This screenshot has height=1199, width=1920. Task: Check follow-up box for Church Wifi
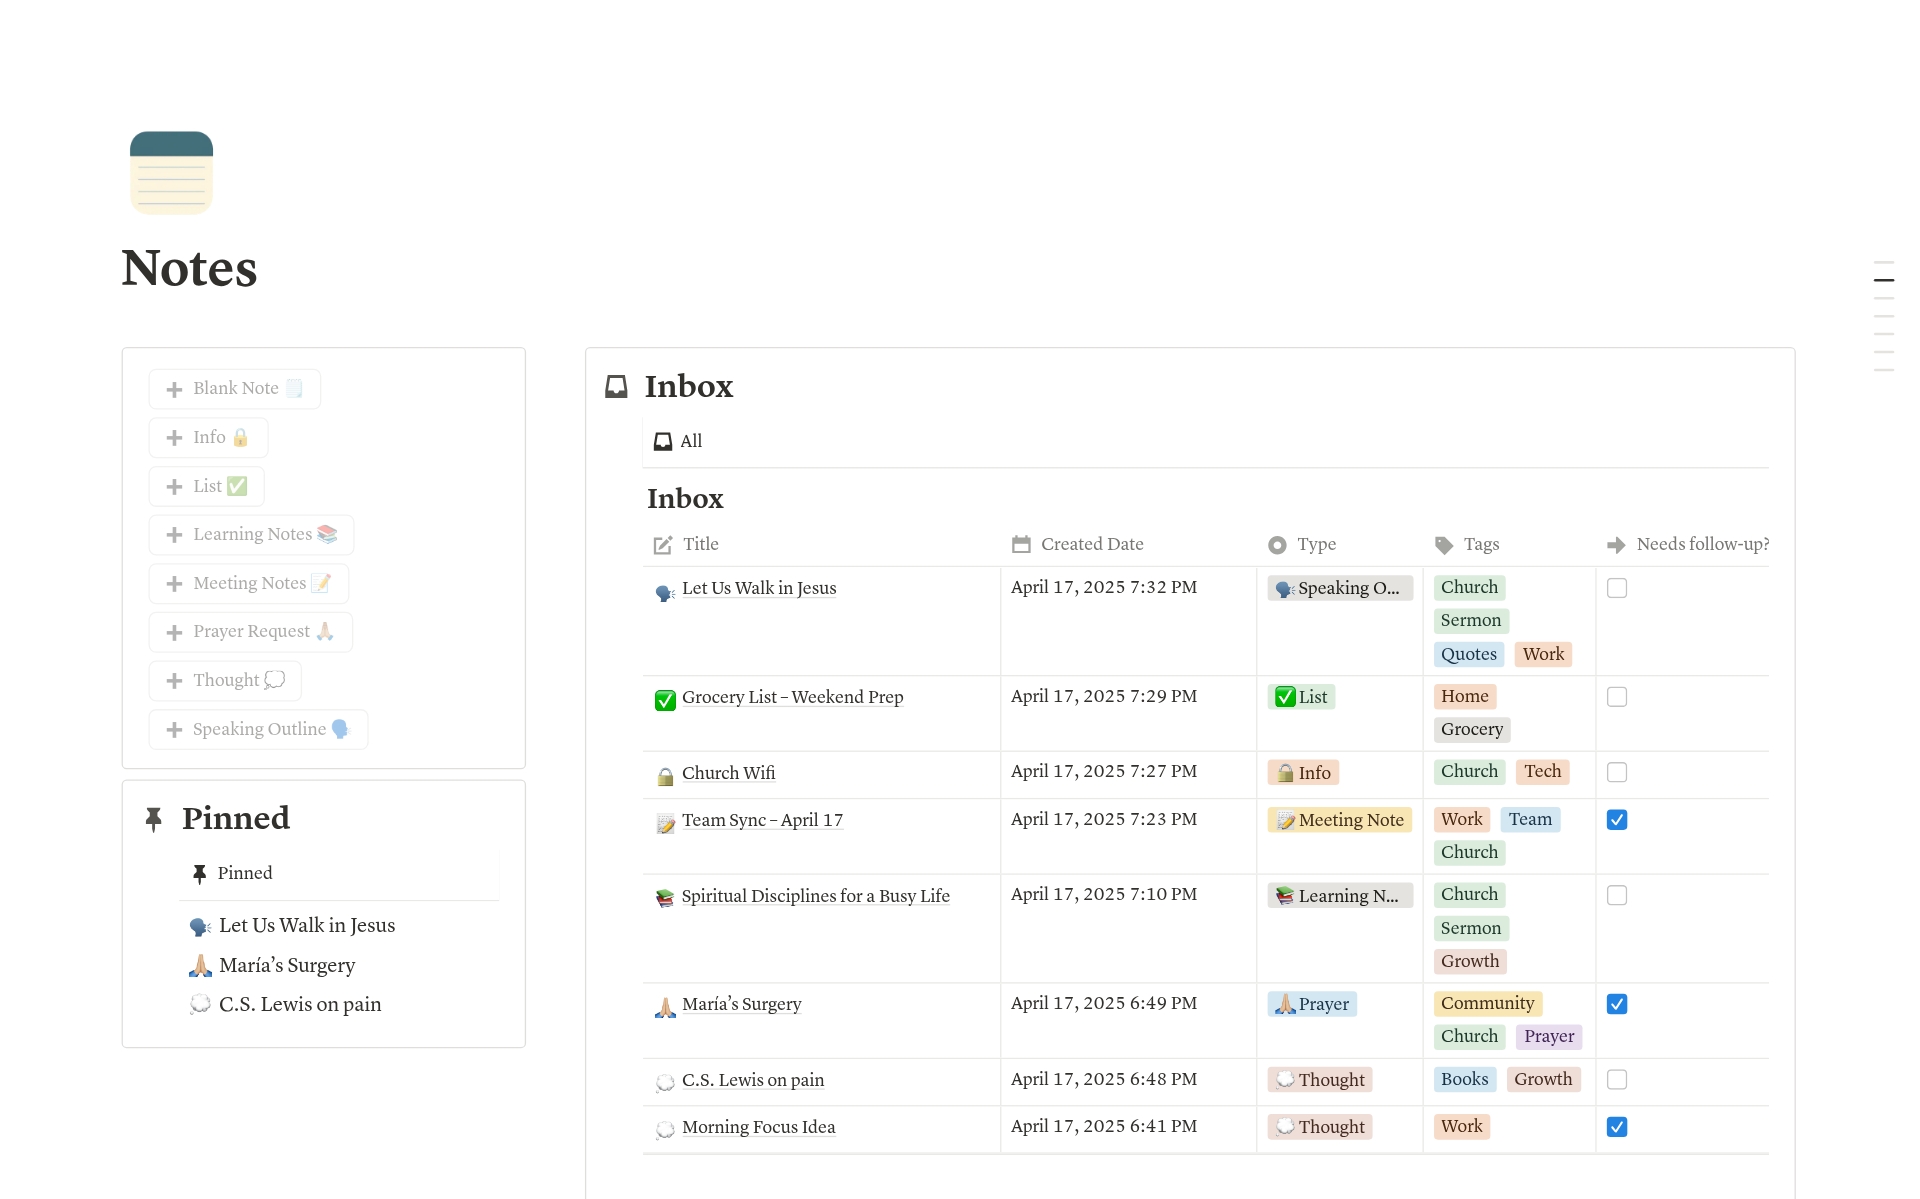(x=1616, y=772)
